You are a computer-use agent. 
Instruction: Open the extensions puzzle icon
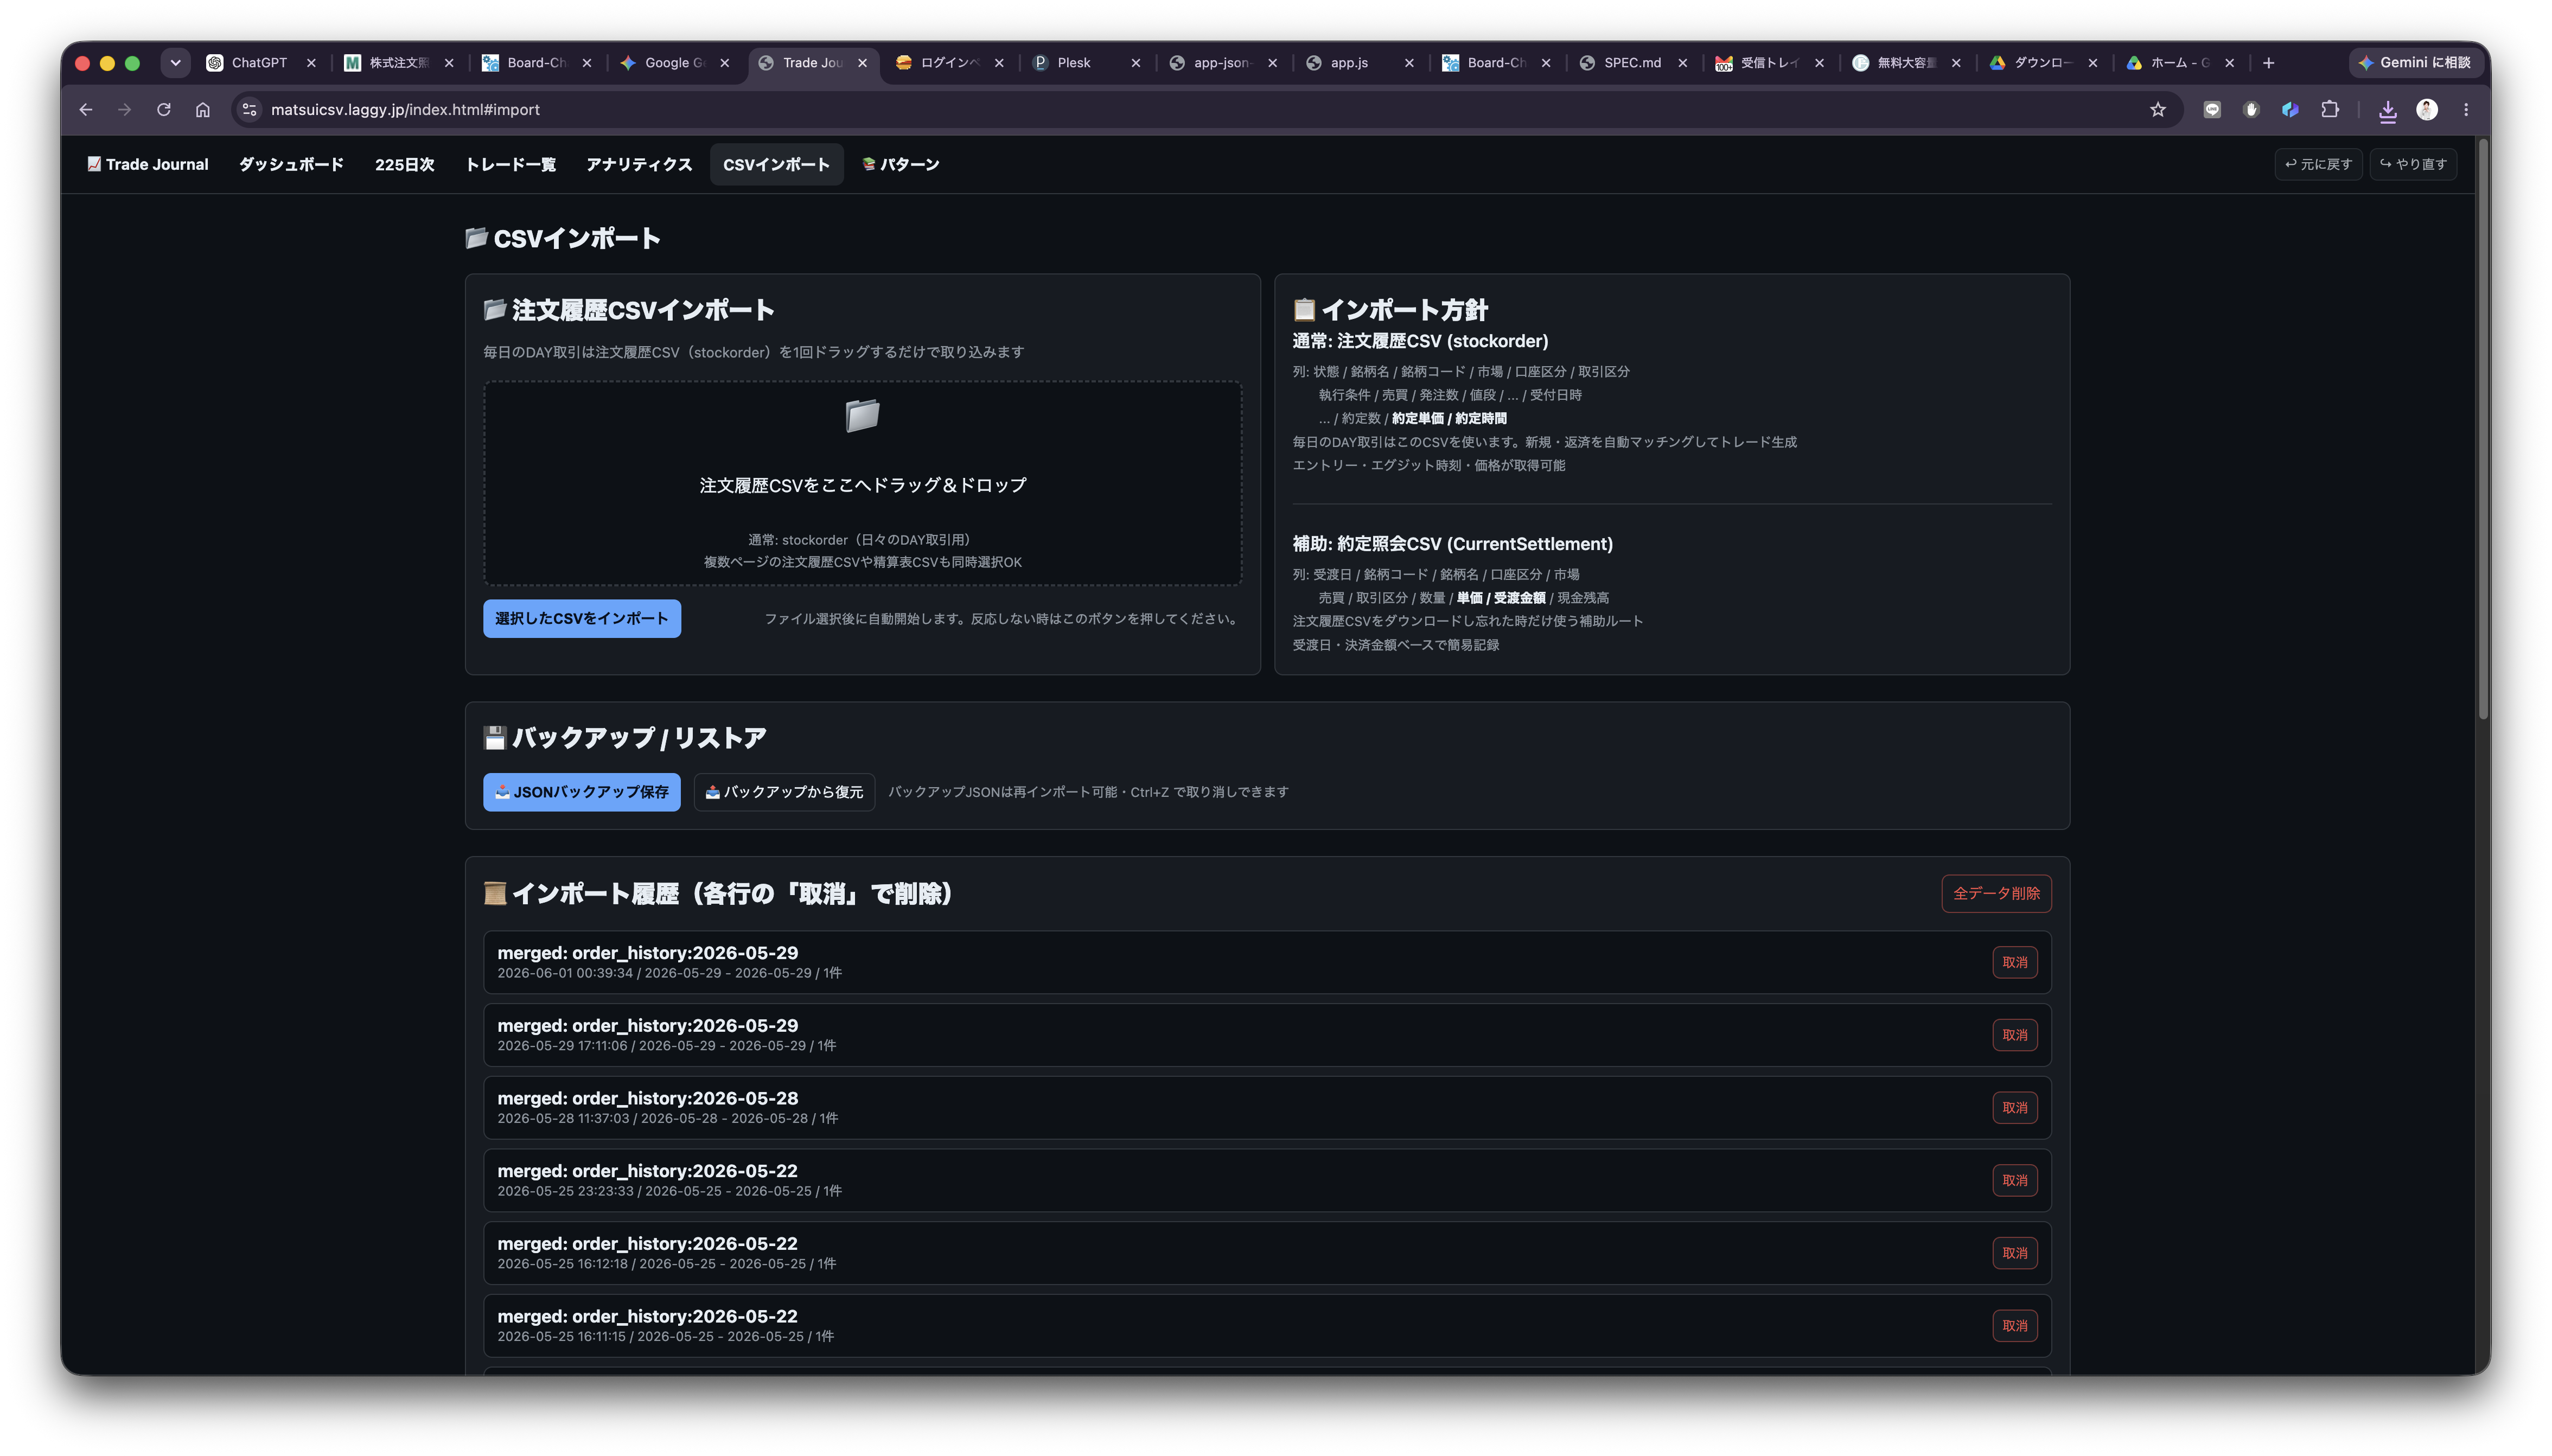(2330, 110)
